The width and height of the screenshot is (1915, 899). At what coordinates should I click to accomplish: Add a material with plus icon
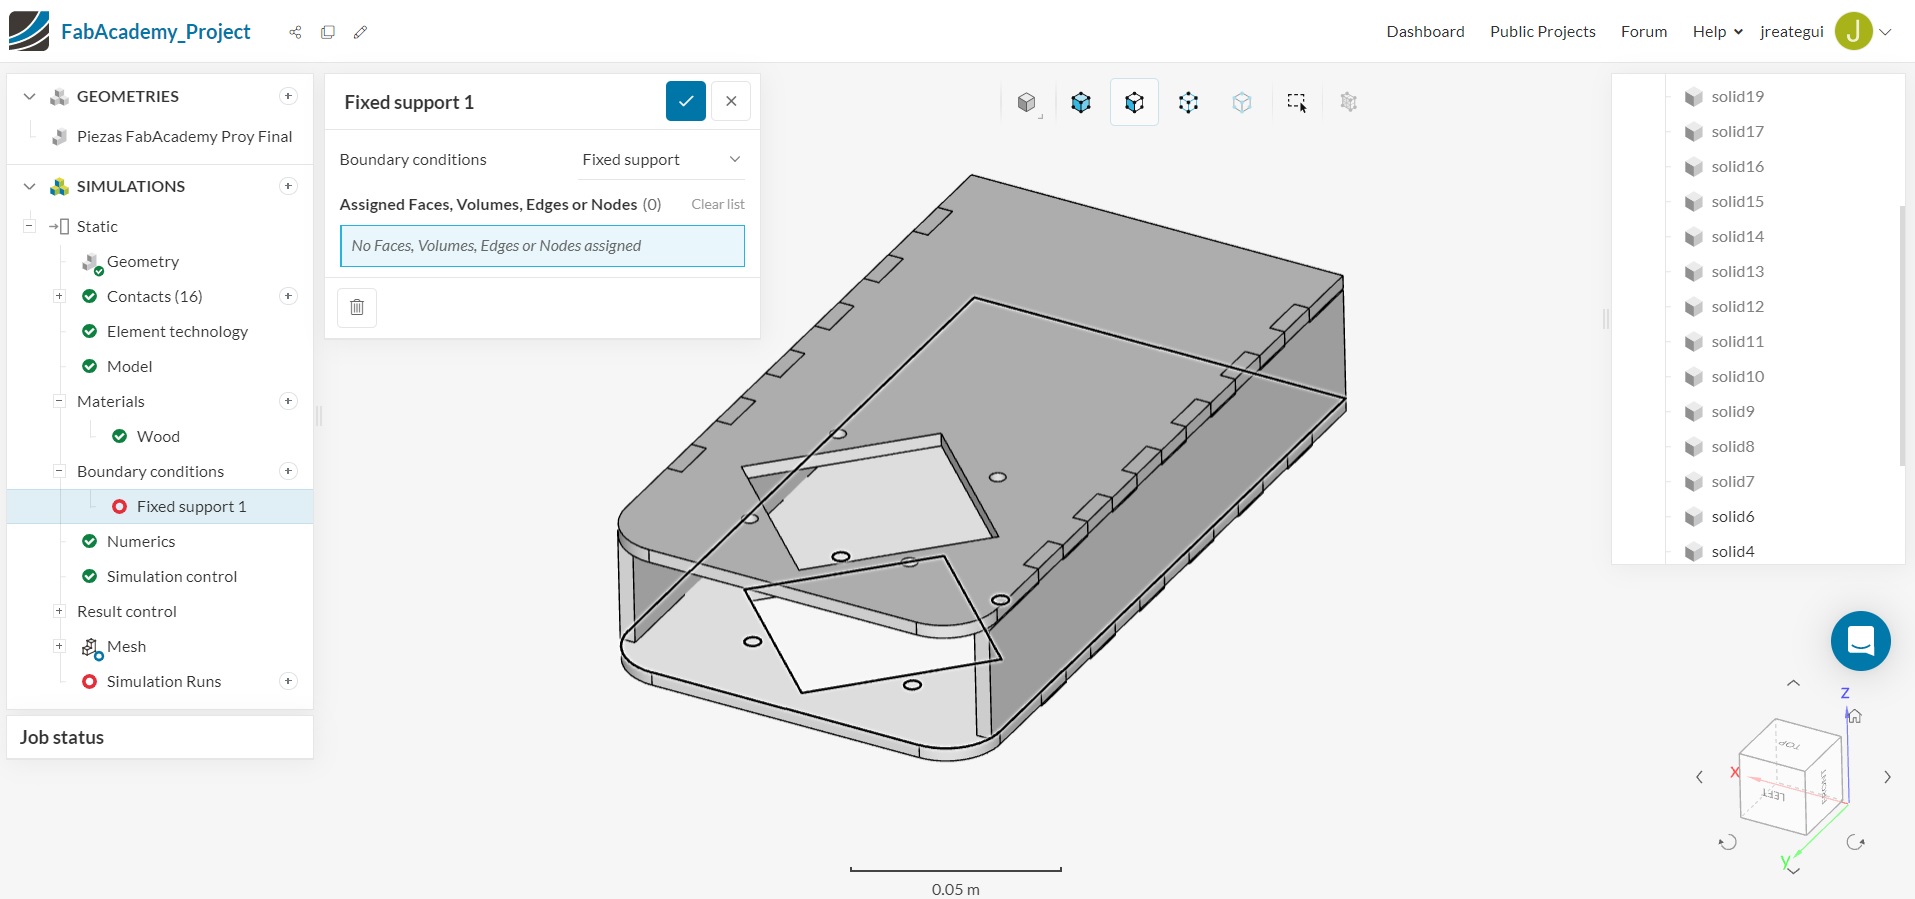[288, 401]
